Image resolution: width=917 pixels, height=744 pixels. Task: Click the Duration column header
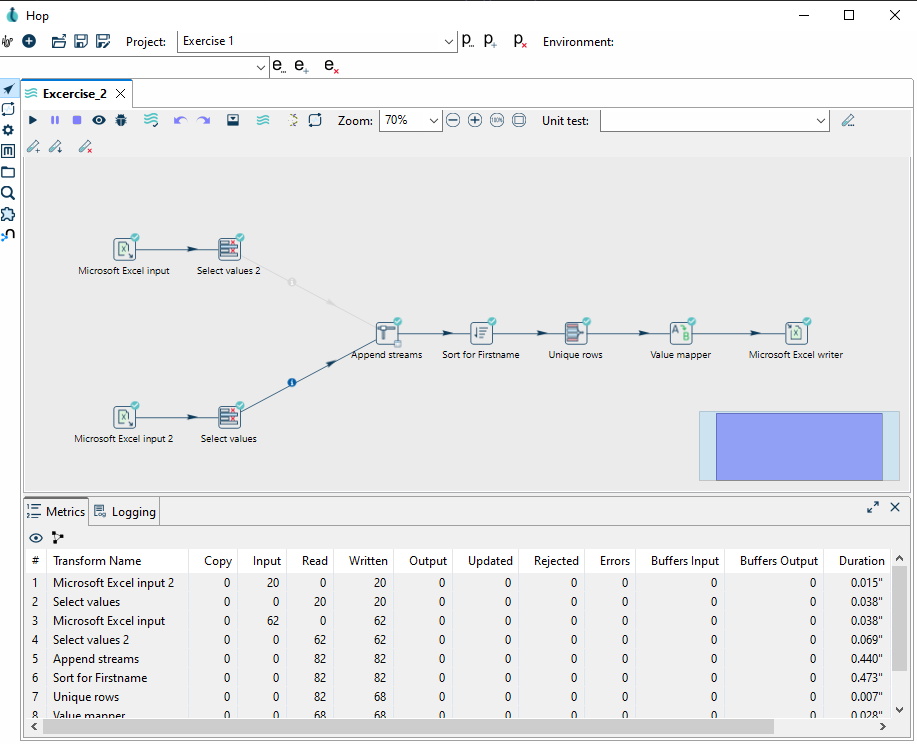tap(861, 561)
